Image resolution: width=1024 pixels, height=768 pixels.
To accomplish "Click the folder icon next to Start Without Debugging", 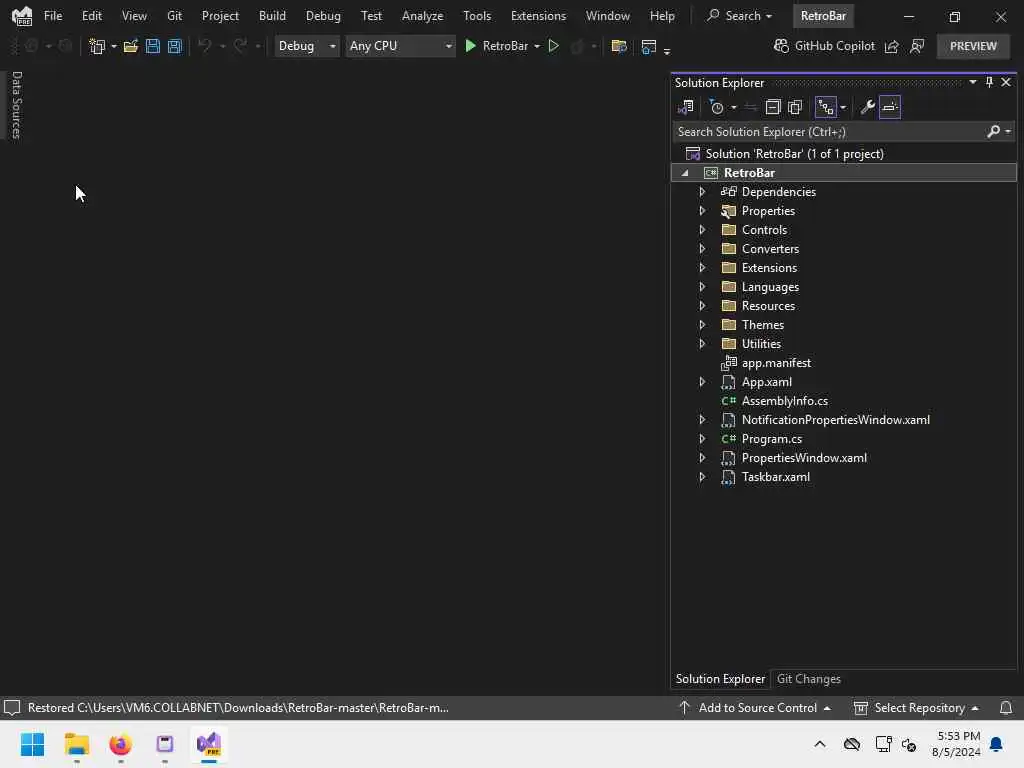I will pyautogui.click(x=618, y=46).
